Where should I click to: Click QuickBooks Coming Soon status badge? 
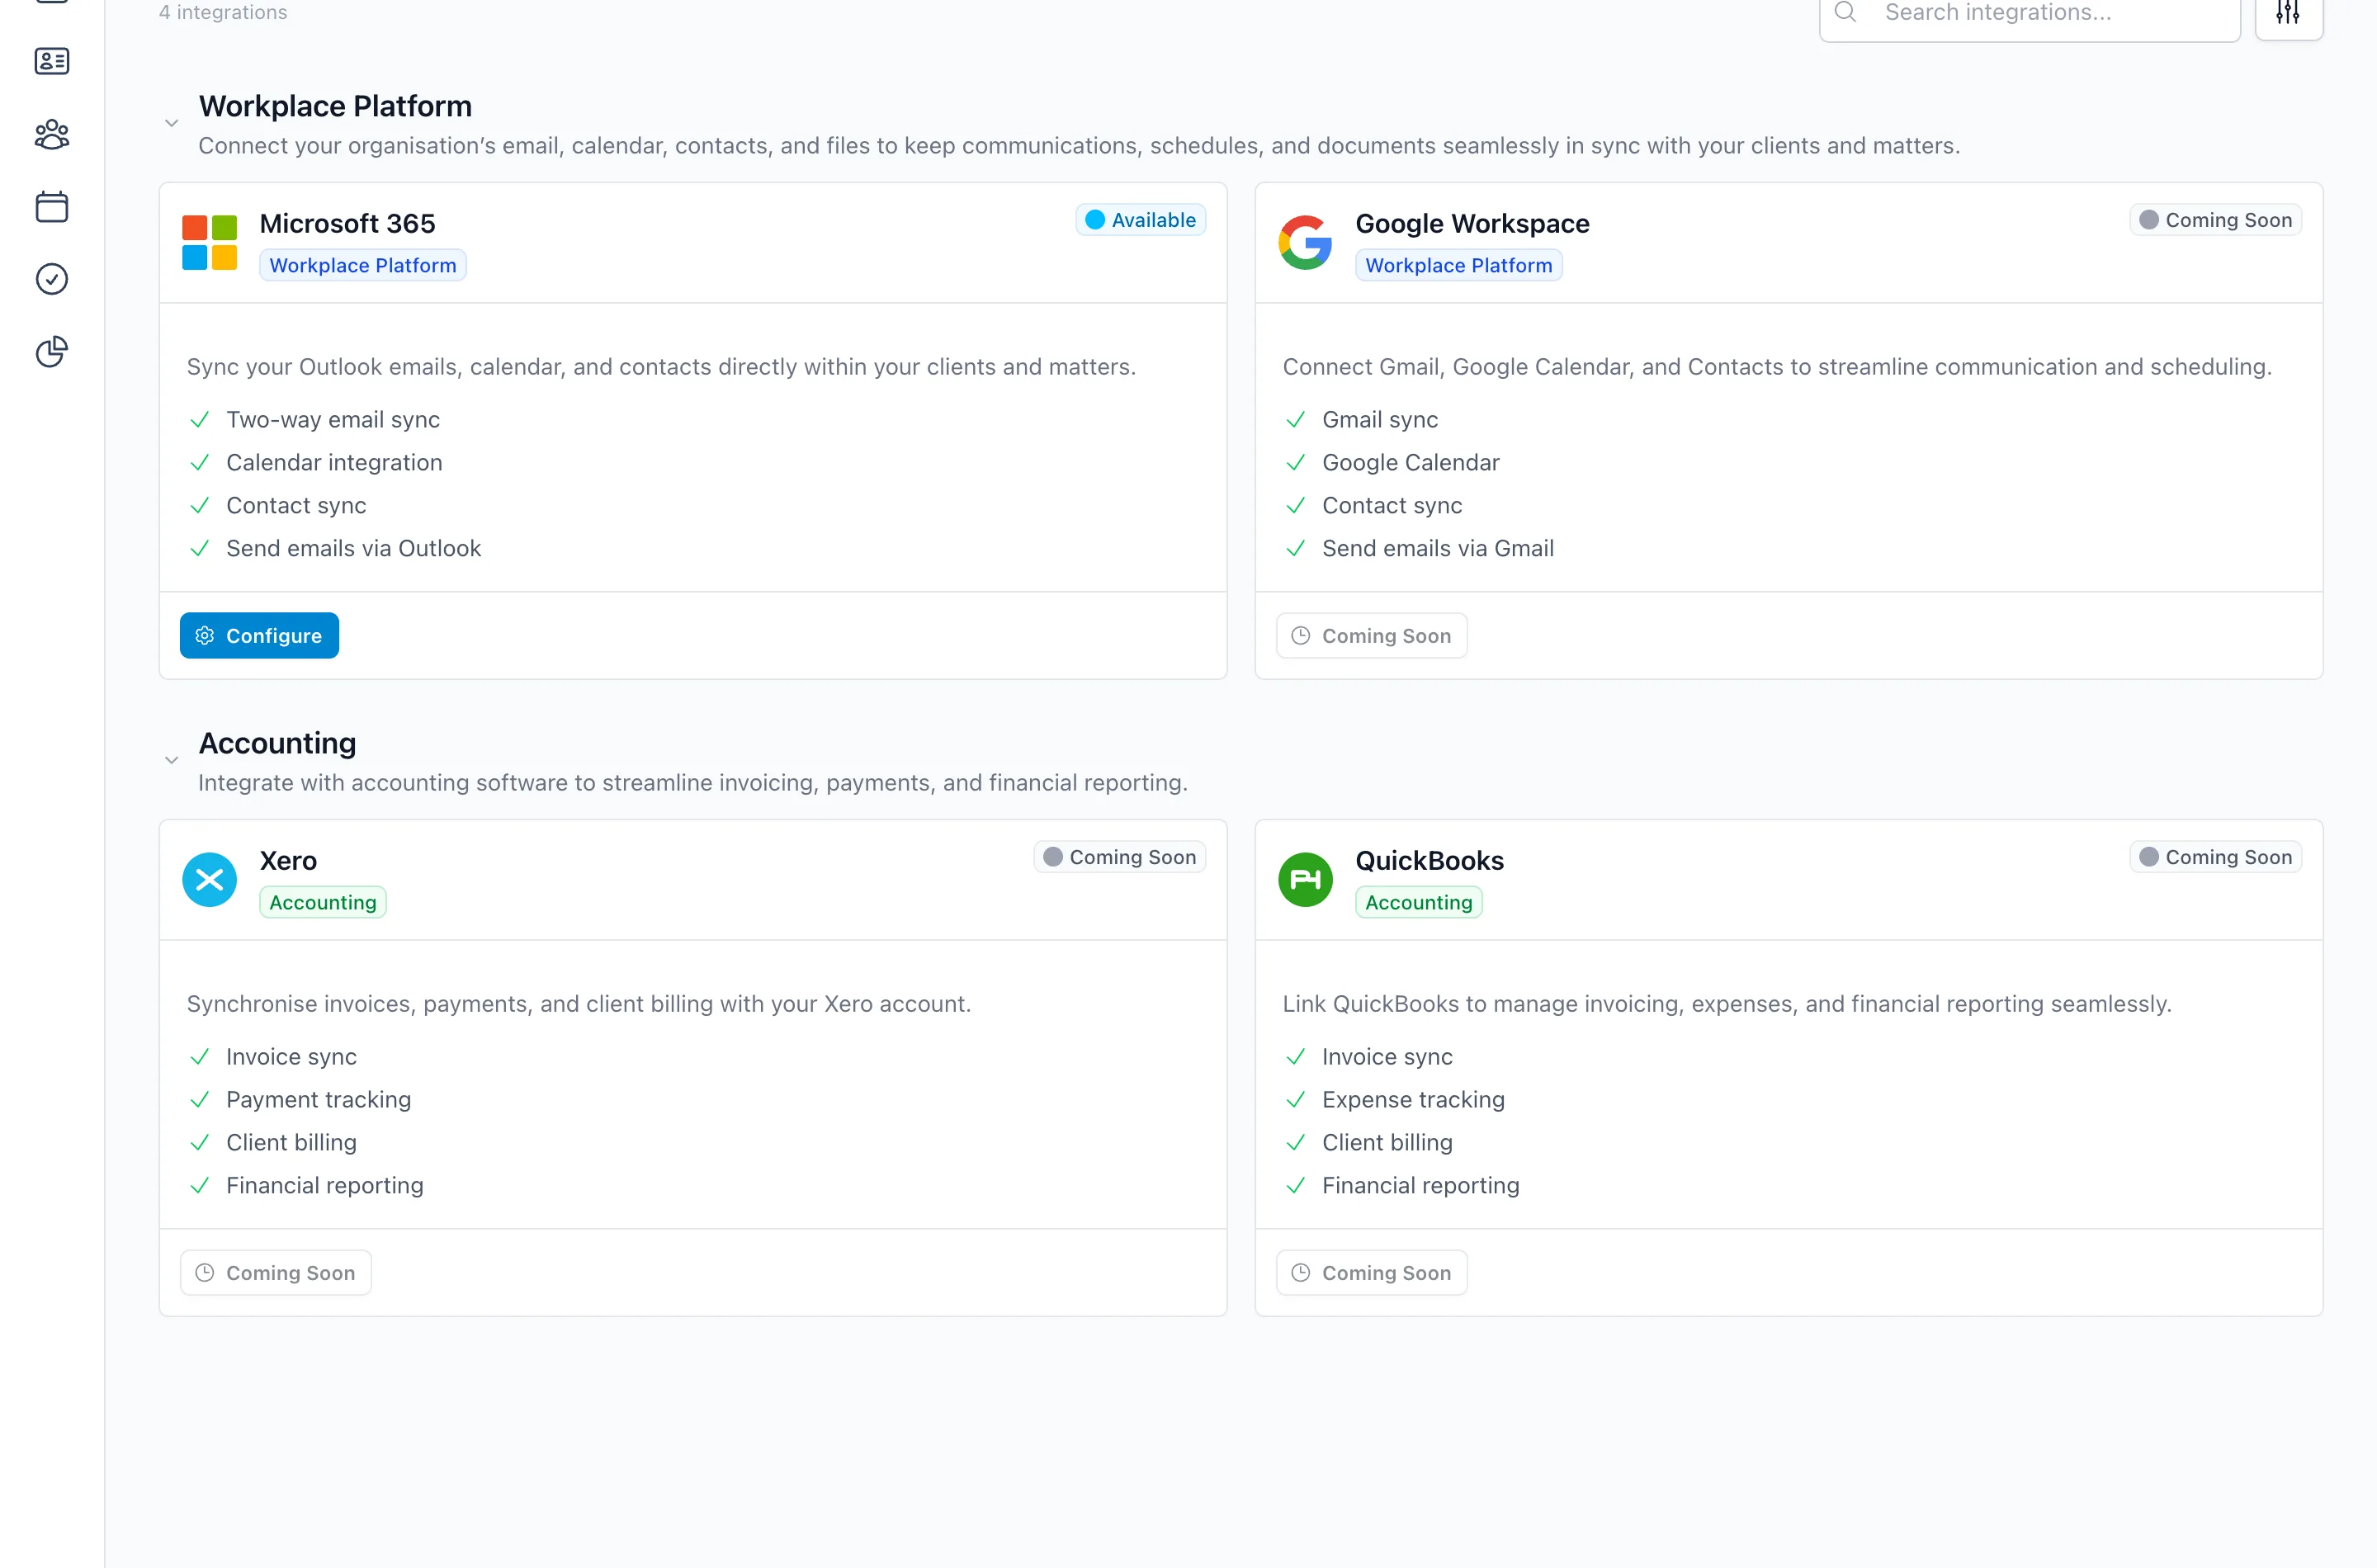[2215, 857]
